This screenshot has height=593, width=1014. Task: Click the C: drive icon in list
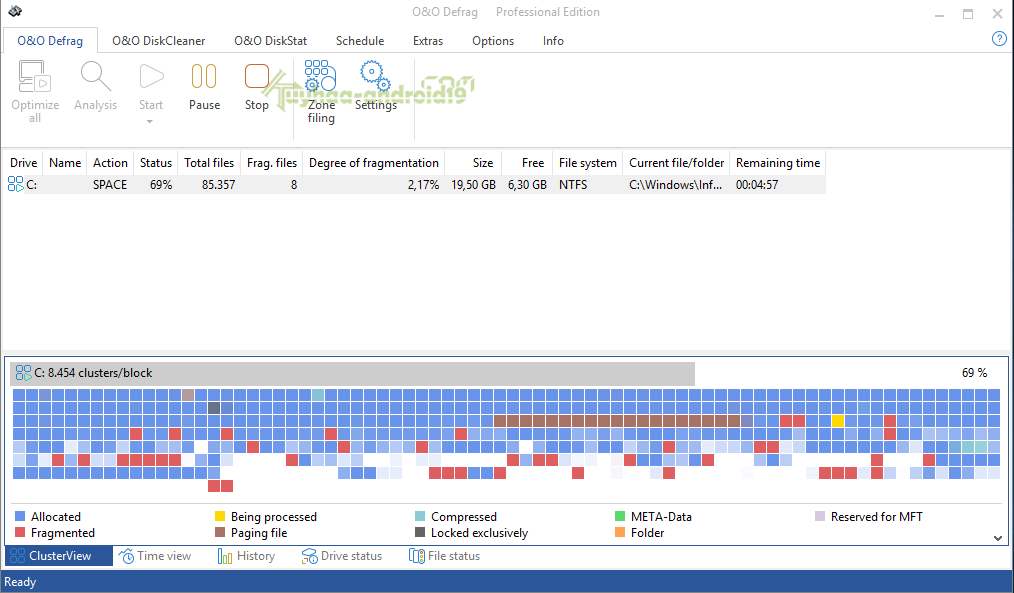(x=16, y=184)
